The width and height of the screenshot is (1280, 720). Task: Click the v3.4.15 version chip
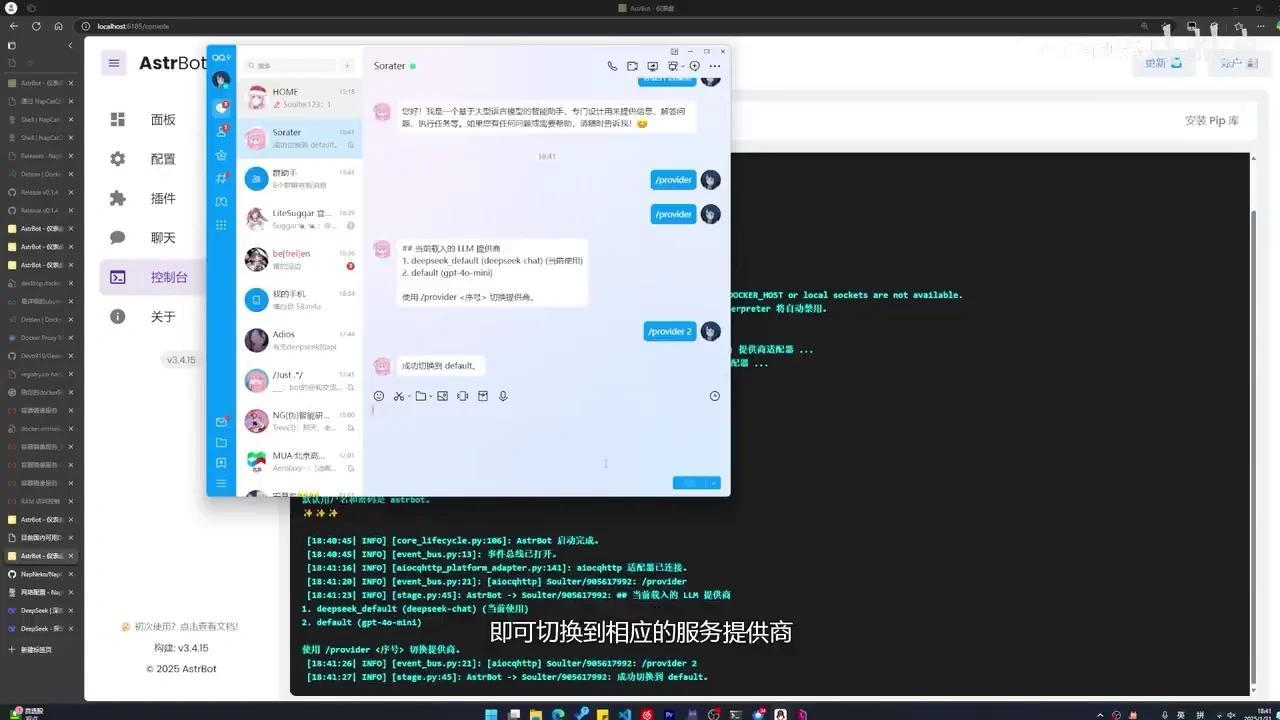[x=181, y=359]
